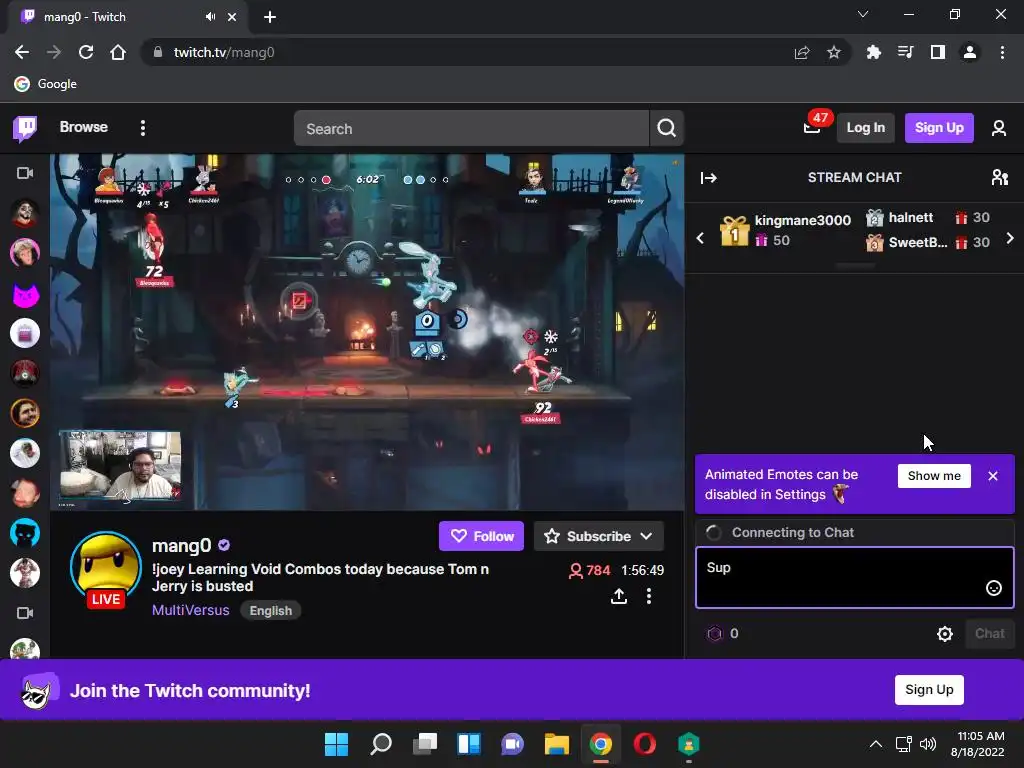Show next gift leaderboard entries
Image resolution: width=1024 pixels, height=768 pixels.
tap(1010, 238)
